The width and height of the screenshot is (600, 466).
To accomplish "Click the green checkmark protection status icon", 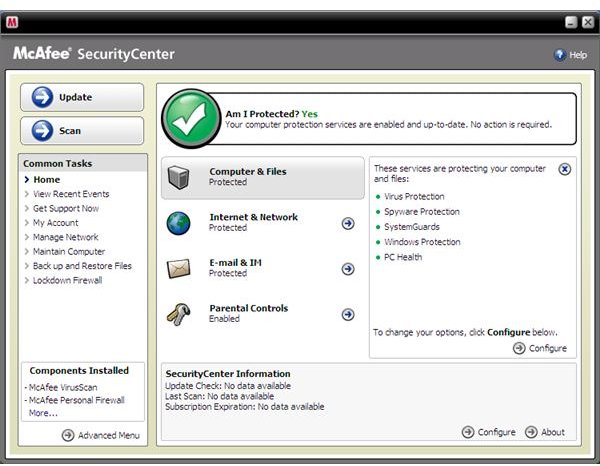I will pos(191,119).
